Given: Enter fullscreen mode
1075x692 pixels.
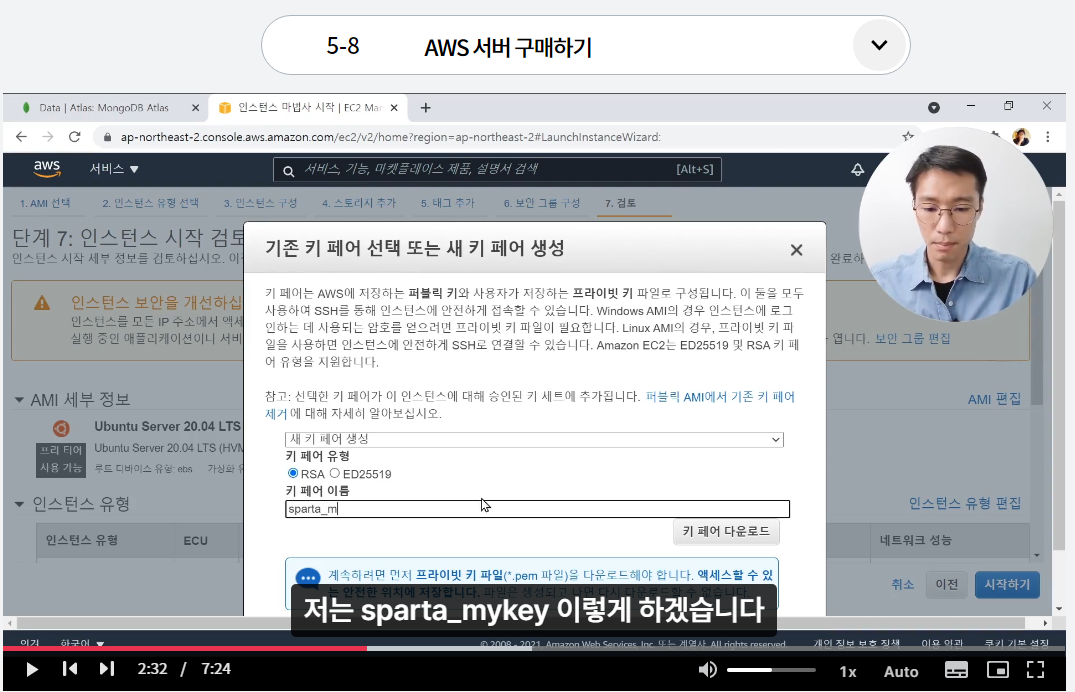Looking at the screenshot, I should point(1036,670).
